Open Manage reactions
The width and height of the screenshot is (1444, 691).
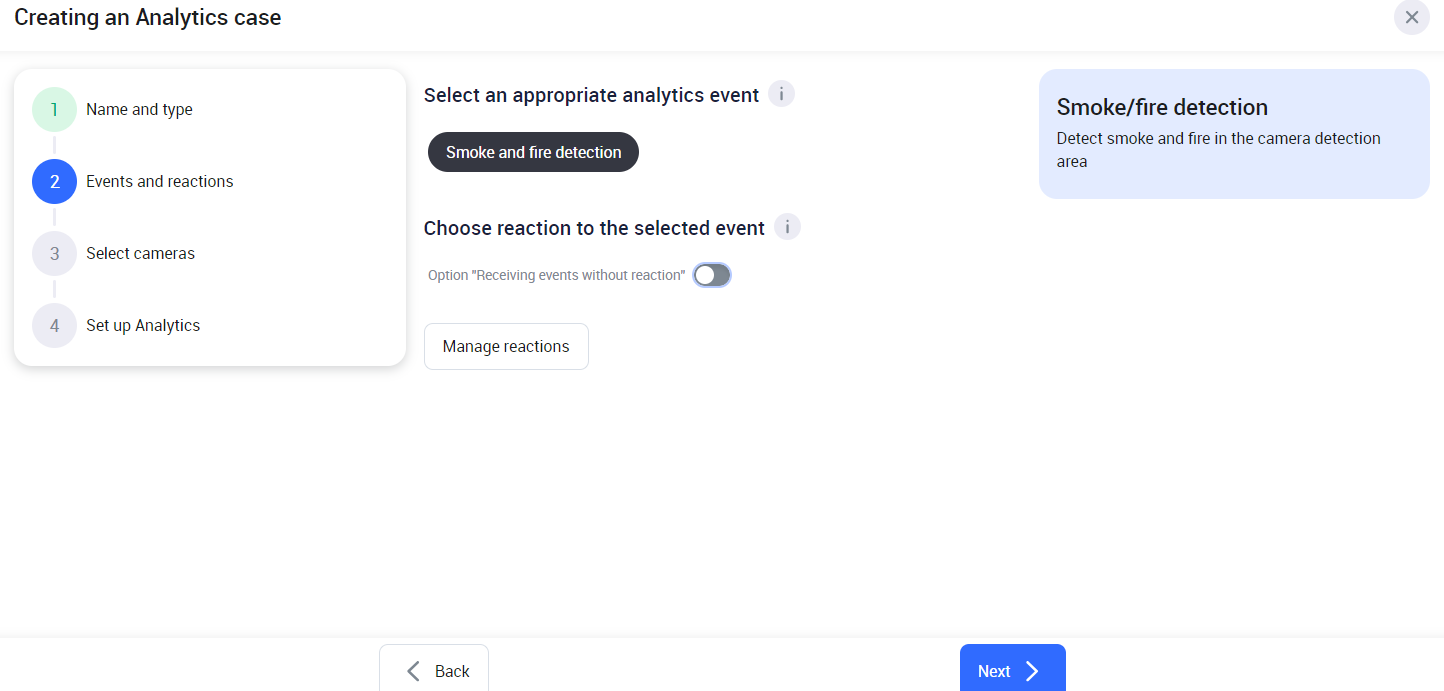tap(506, 347)
